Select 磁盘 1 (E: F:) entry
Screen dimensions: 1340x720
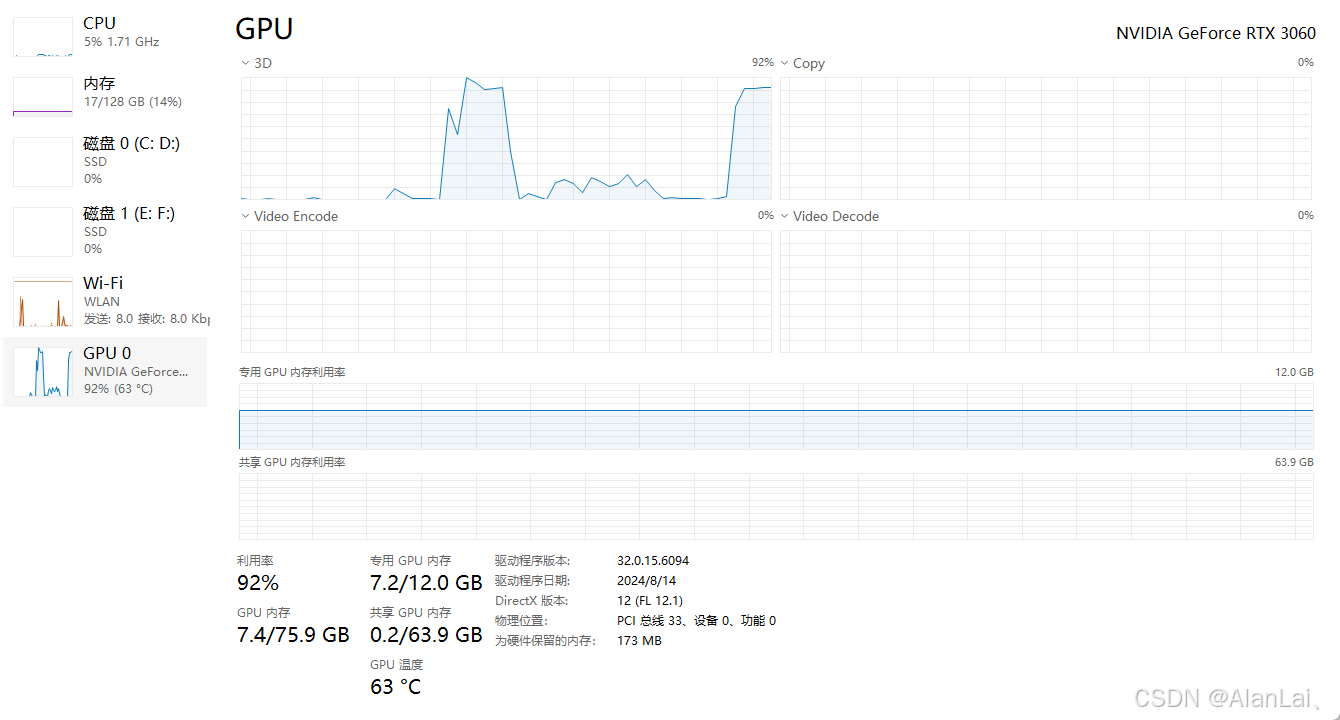pyautogui.click(x=105, y=231)
